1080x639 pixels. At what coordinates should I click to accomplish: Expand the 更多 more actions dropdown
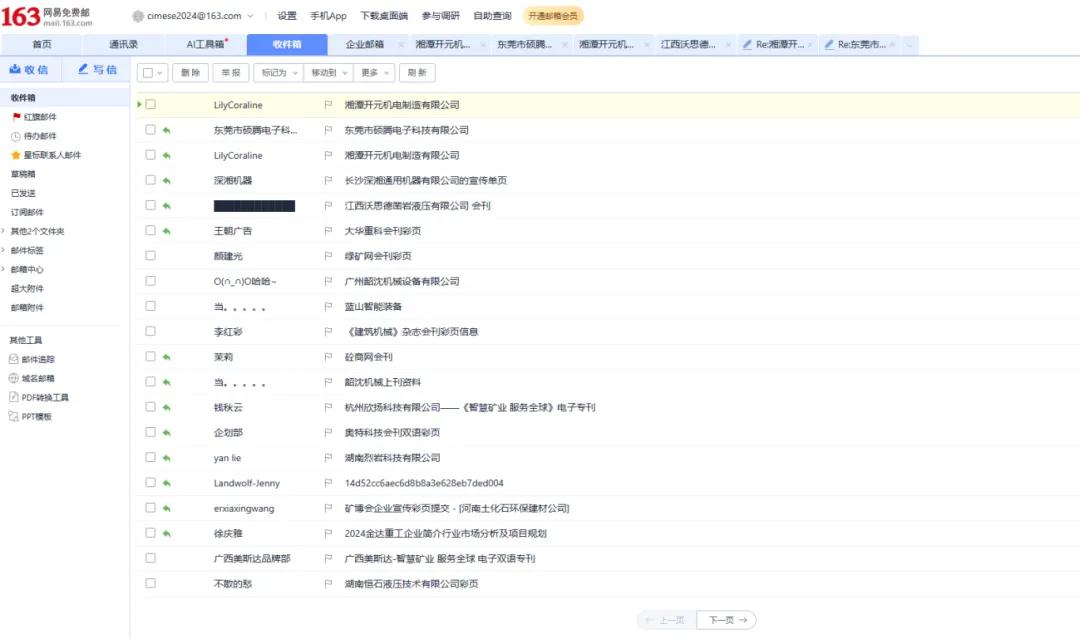(x=372, y=72)
